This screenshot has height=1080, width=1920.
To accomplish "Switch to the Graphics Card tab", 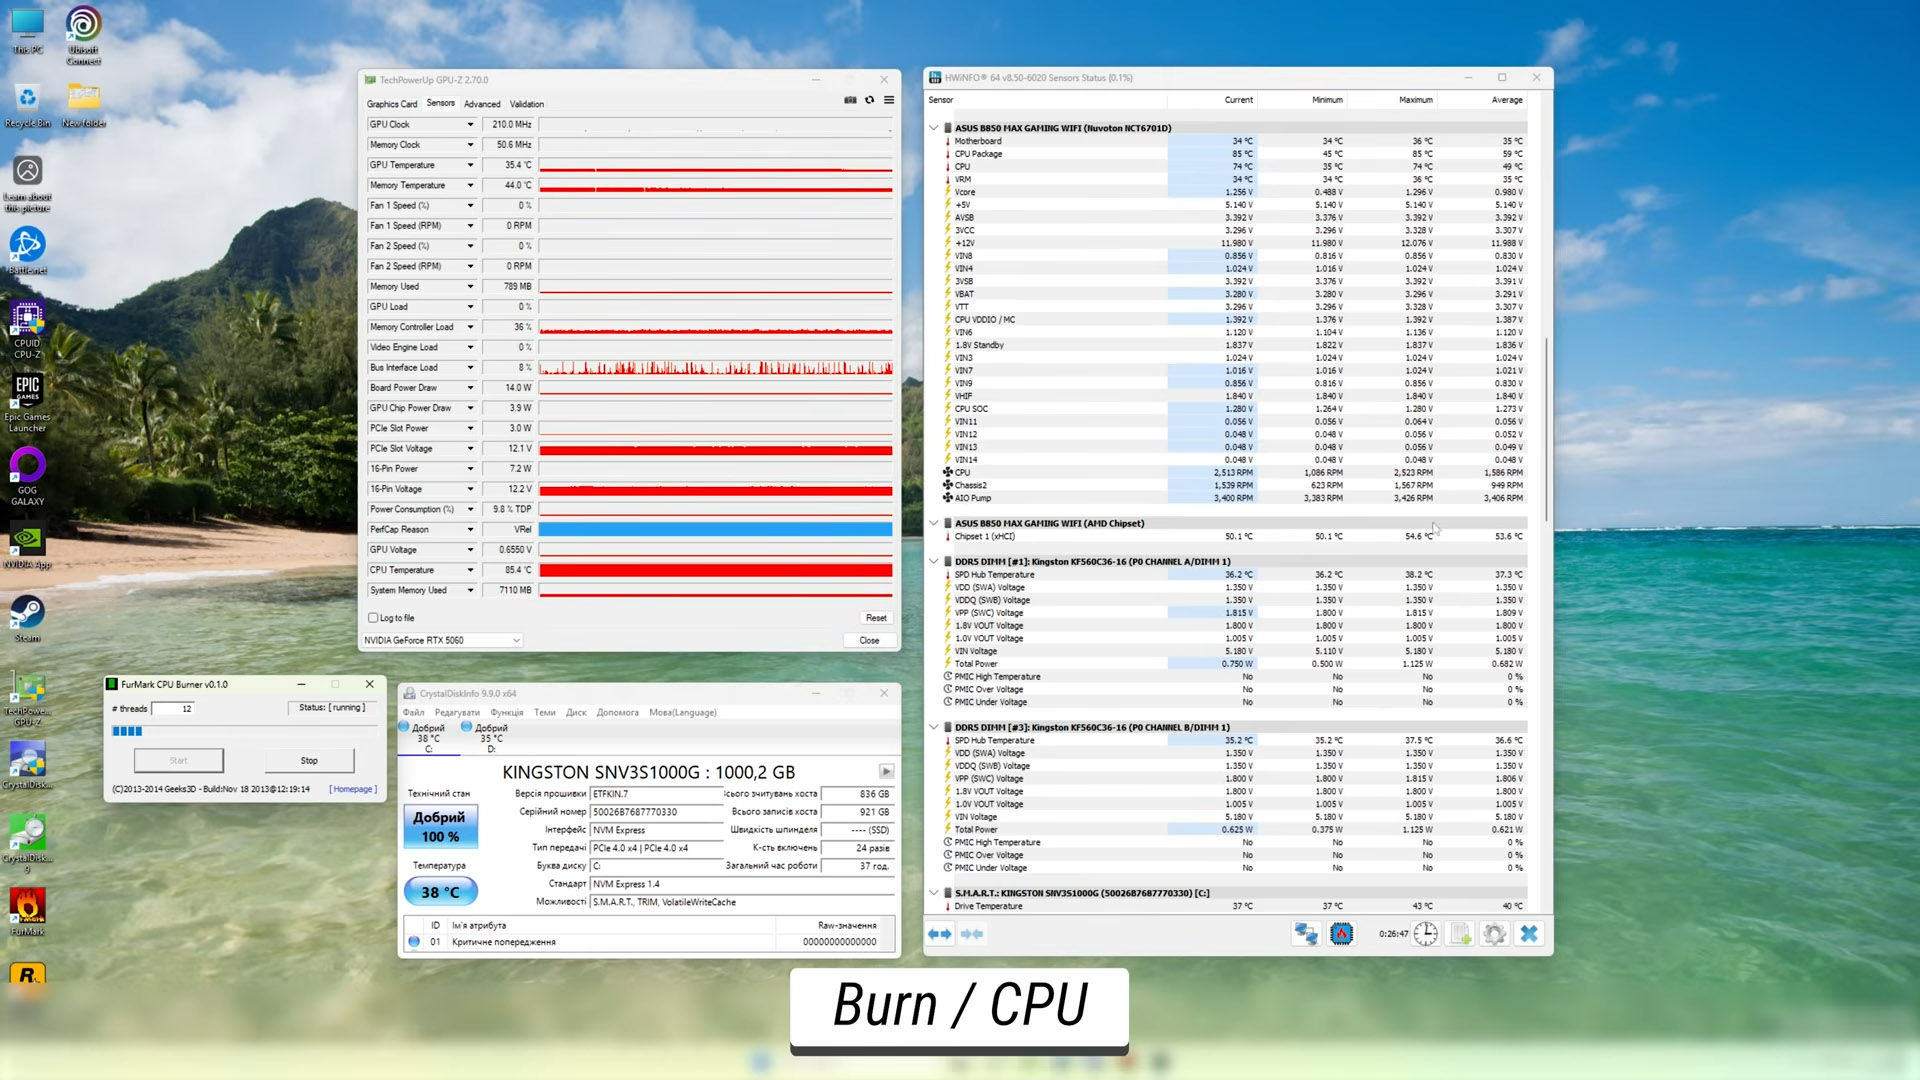I will click(392, 104).
